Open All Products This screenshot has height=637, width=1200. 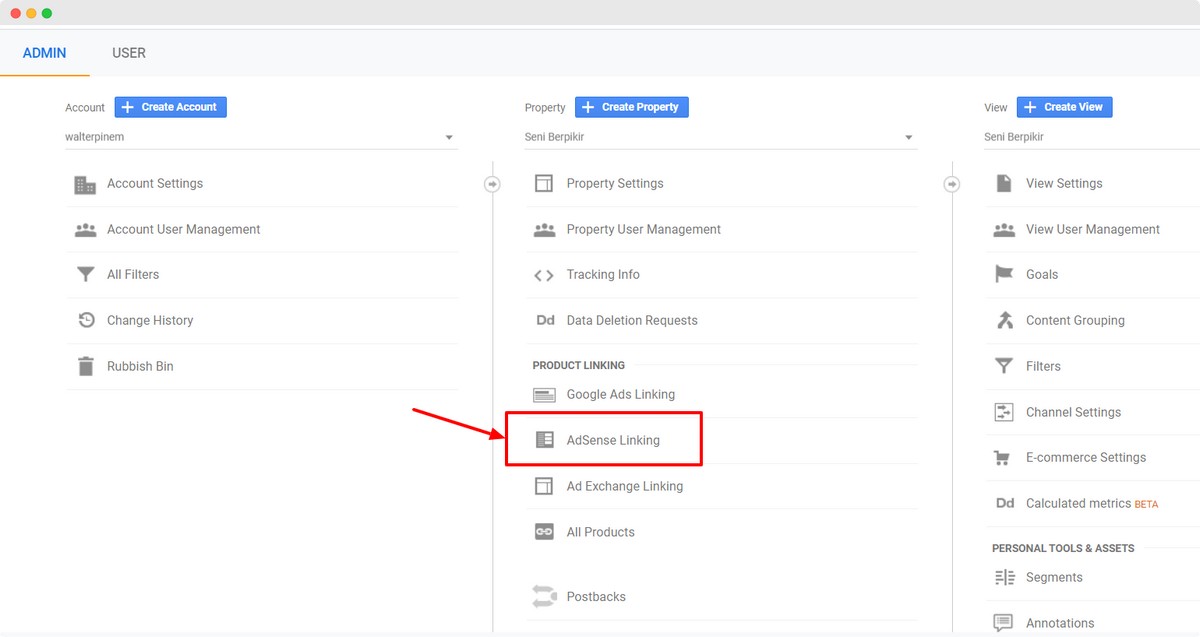601,532
